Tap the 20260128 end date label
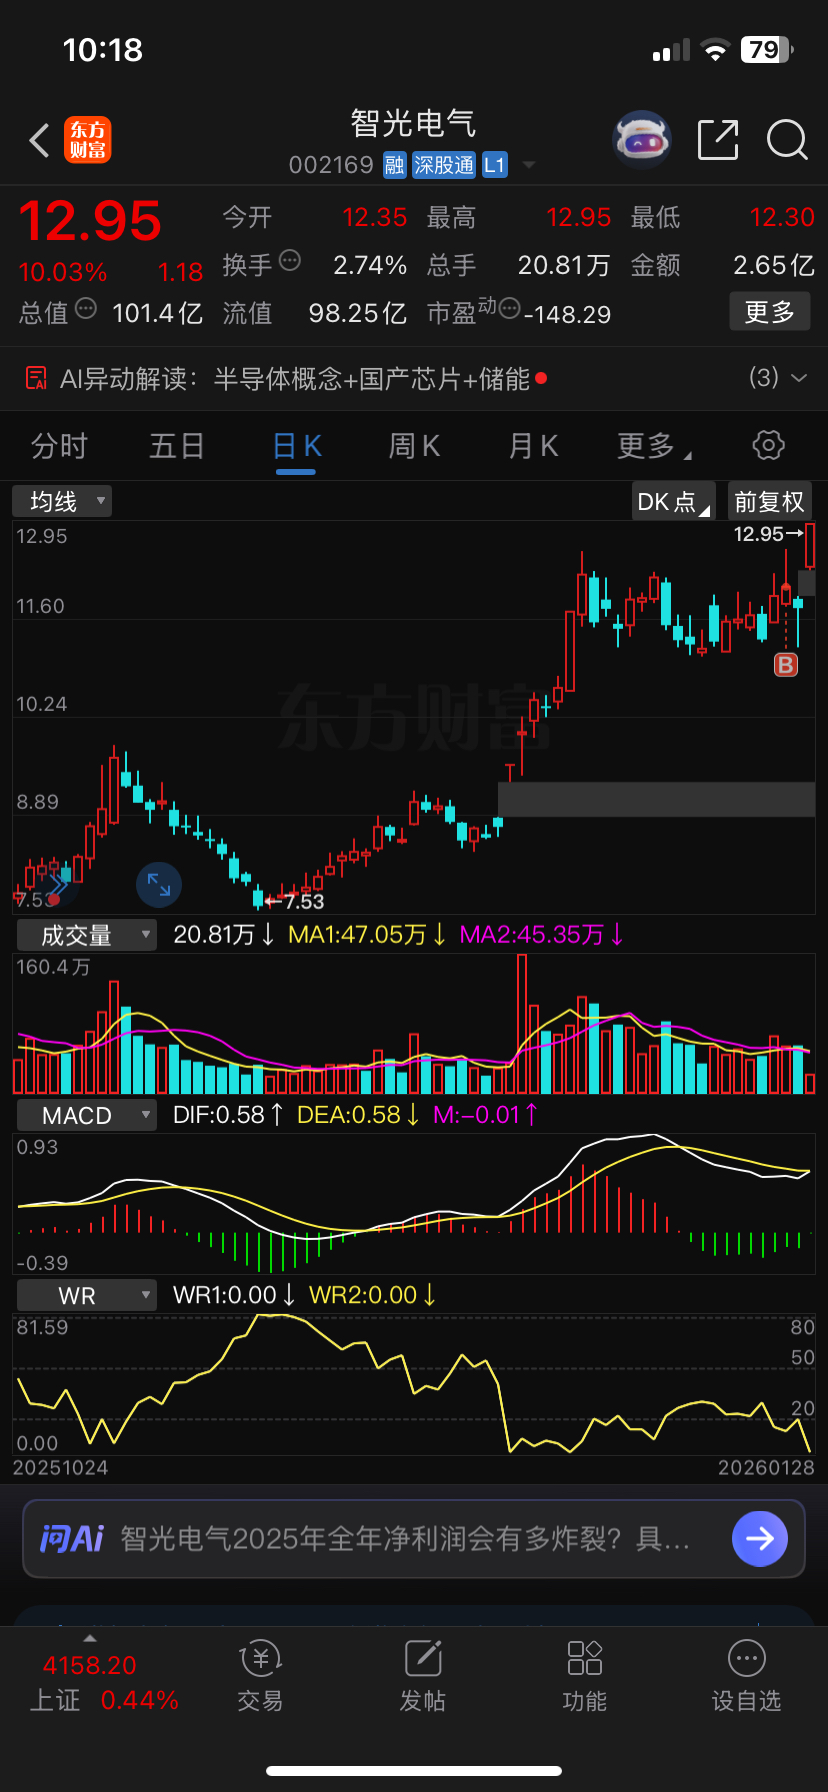 tap(766, 1467)
